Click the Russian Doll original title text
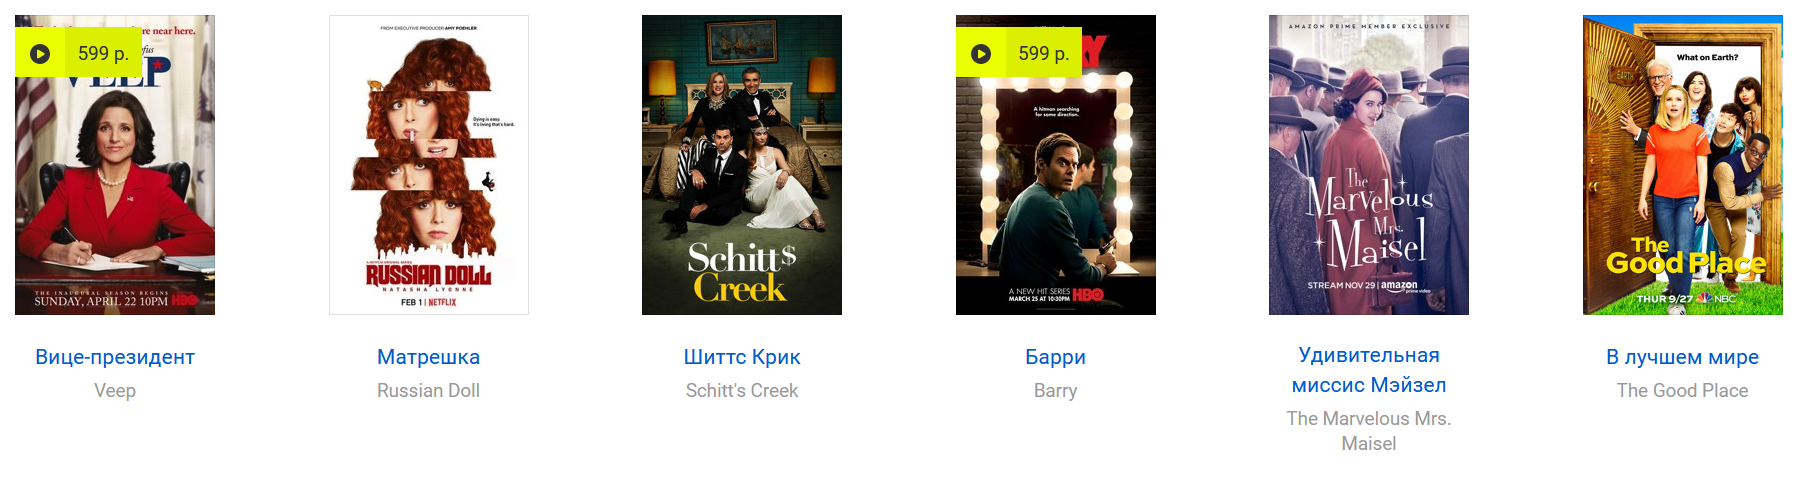1798x478 pixels. (429, 391)
